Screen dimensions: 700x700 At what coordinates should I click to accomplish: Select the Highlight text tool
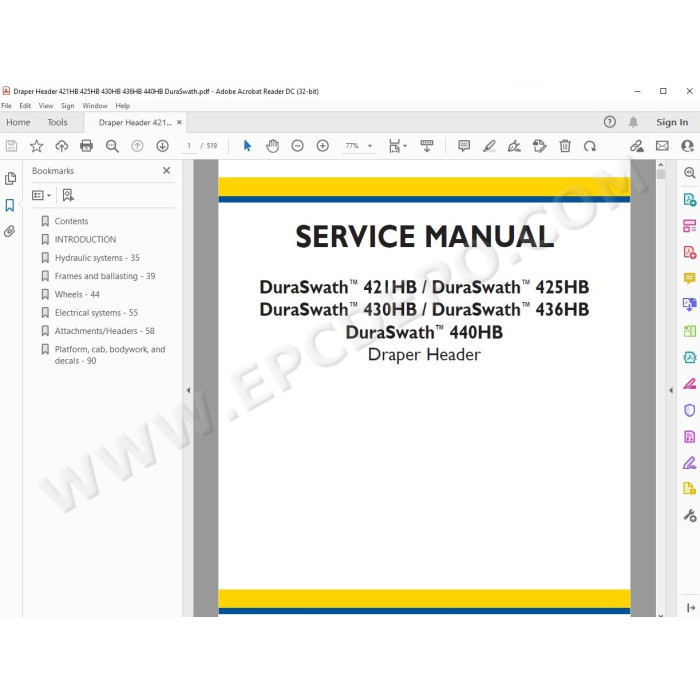pos(489,146)
